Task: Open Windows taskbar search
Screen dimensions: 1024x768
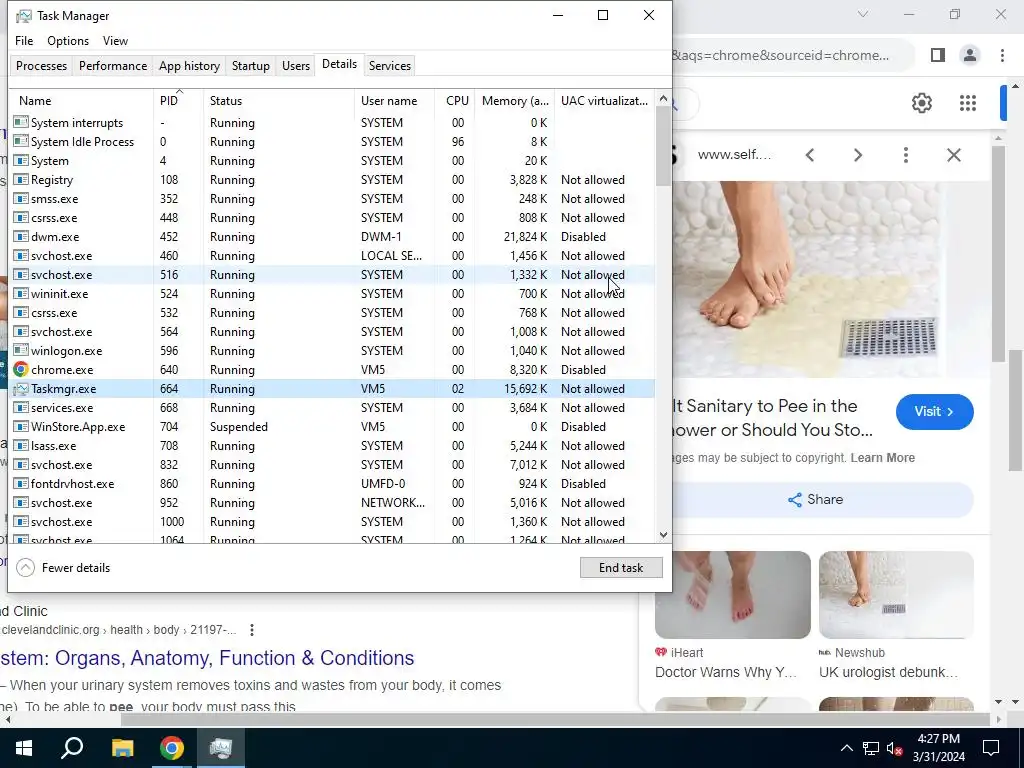Action: 72,748
